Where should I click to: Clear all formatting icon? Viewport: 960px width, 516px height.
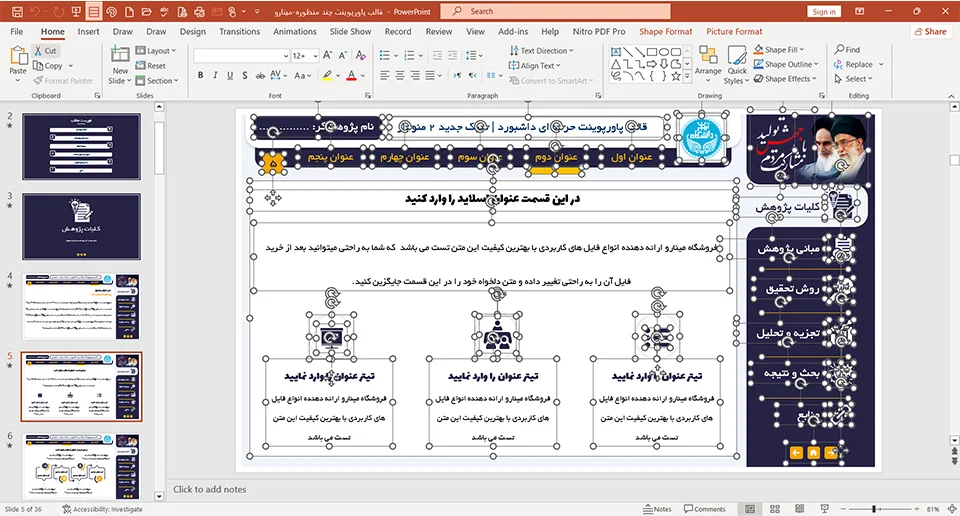361,56
